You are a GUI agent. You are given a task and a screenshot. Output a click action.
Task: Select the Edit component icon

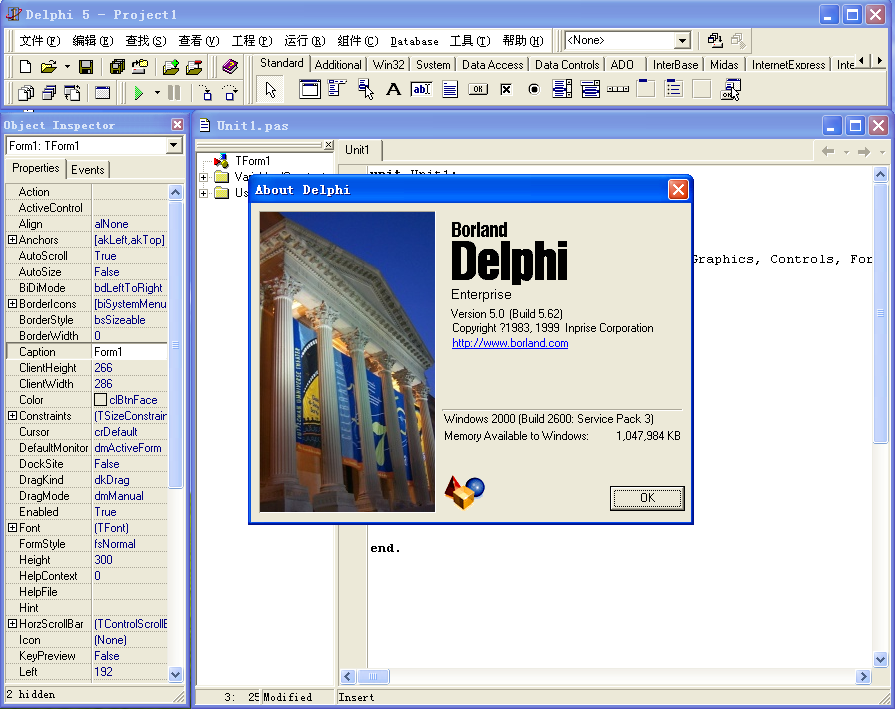click(421, 90)
